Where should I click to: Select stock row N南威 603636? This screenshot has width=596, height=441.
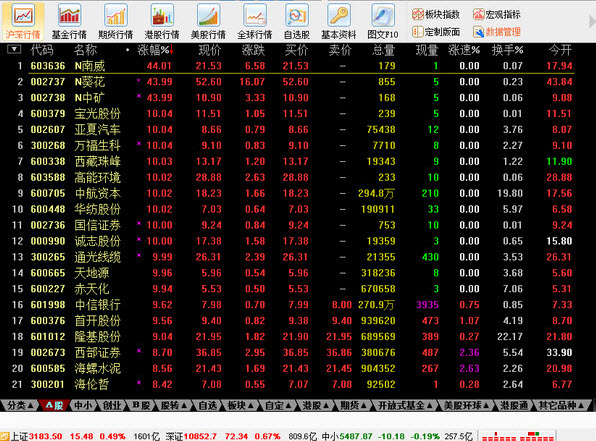click(291, 66)
